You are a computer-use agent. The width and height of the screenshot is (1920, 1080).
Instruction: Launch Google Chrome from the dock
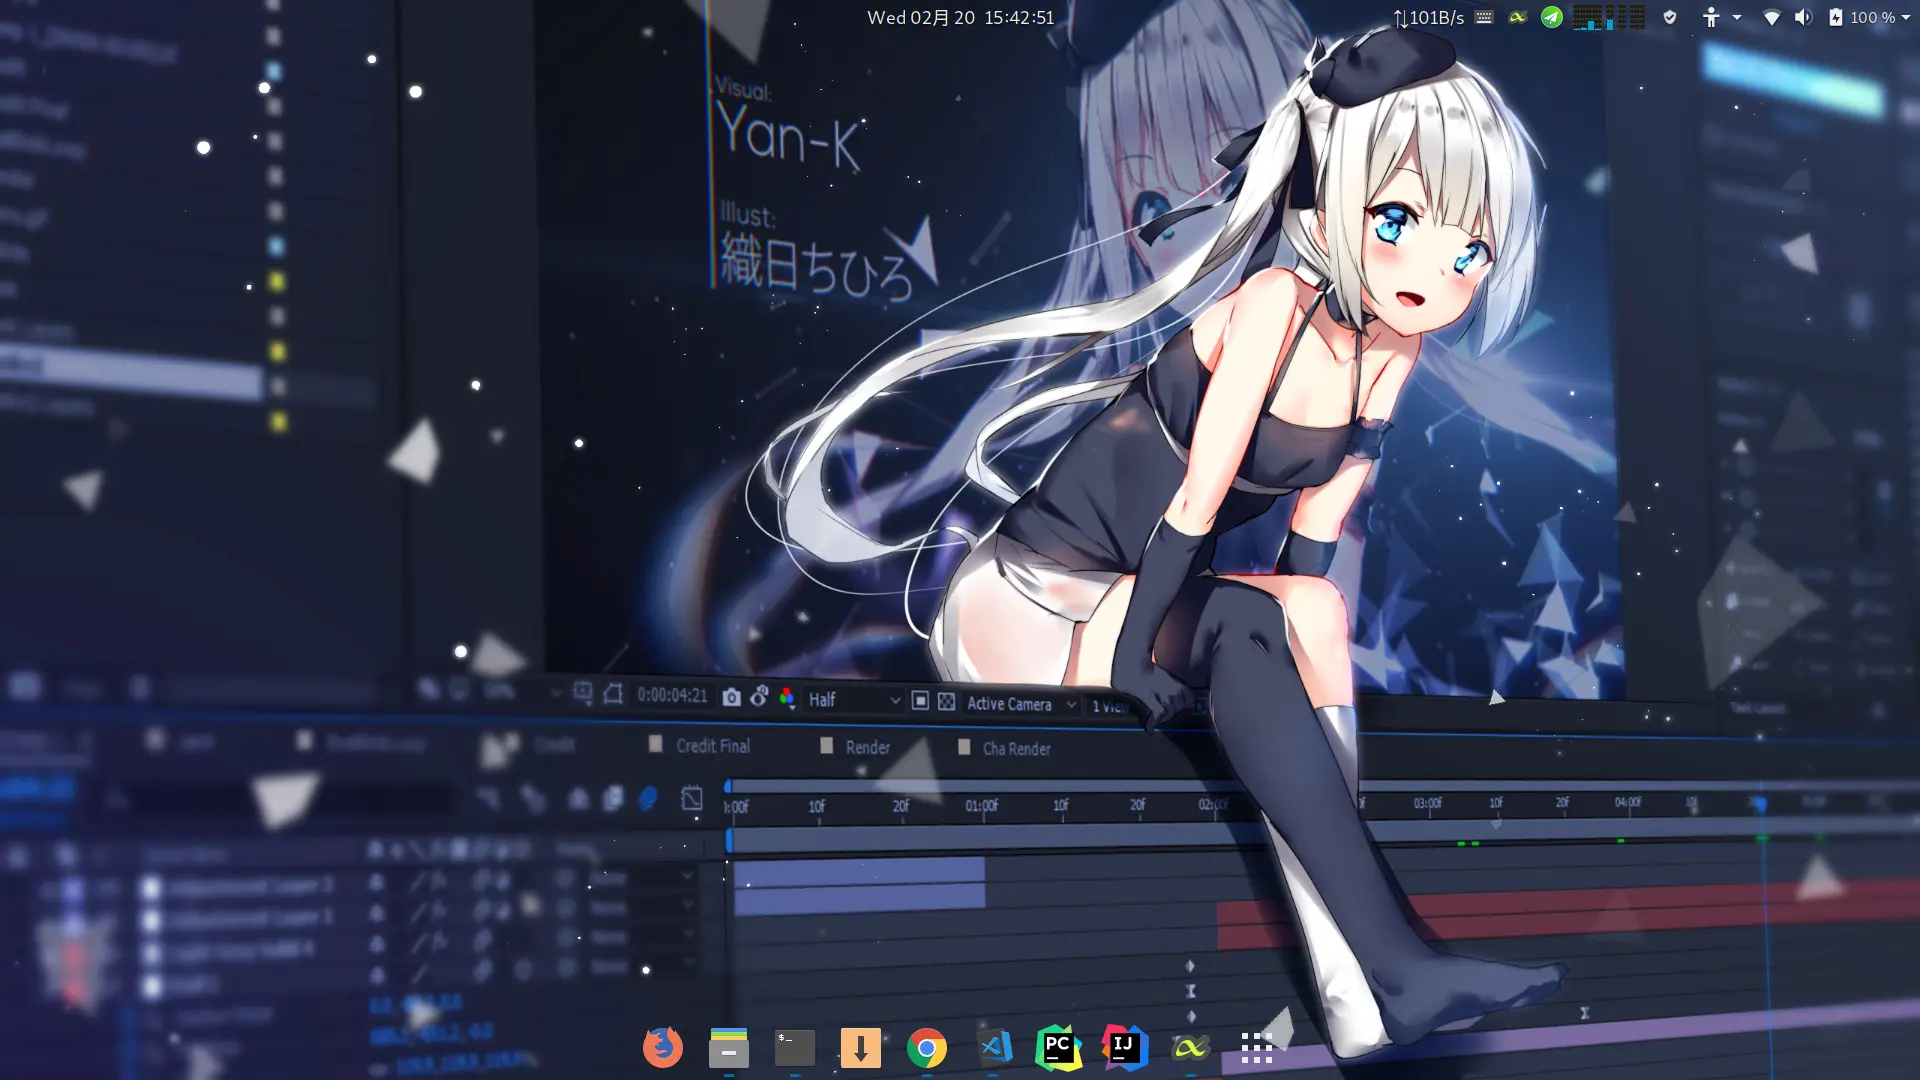[x=927, y=1047]
